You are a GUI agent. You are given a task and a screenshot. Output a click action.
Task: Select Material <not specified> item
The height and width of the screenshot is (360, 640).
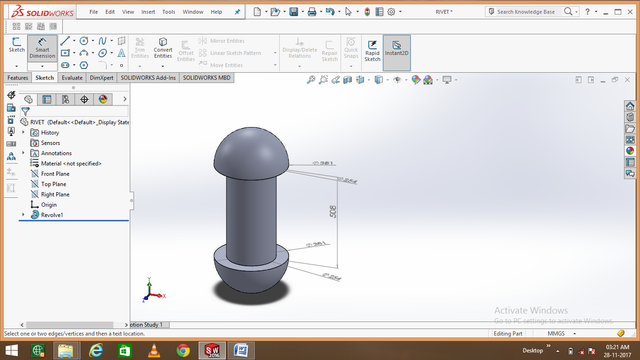71,163
